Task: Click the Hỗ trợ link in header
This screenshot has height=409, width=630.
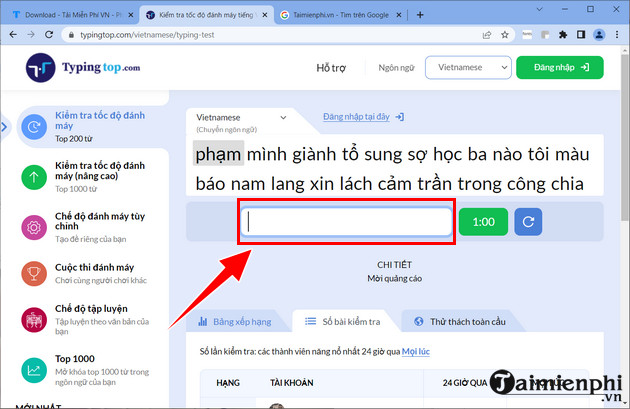Action: pyautogui.click(x=331, y=68)
